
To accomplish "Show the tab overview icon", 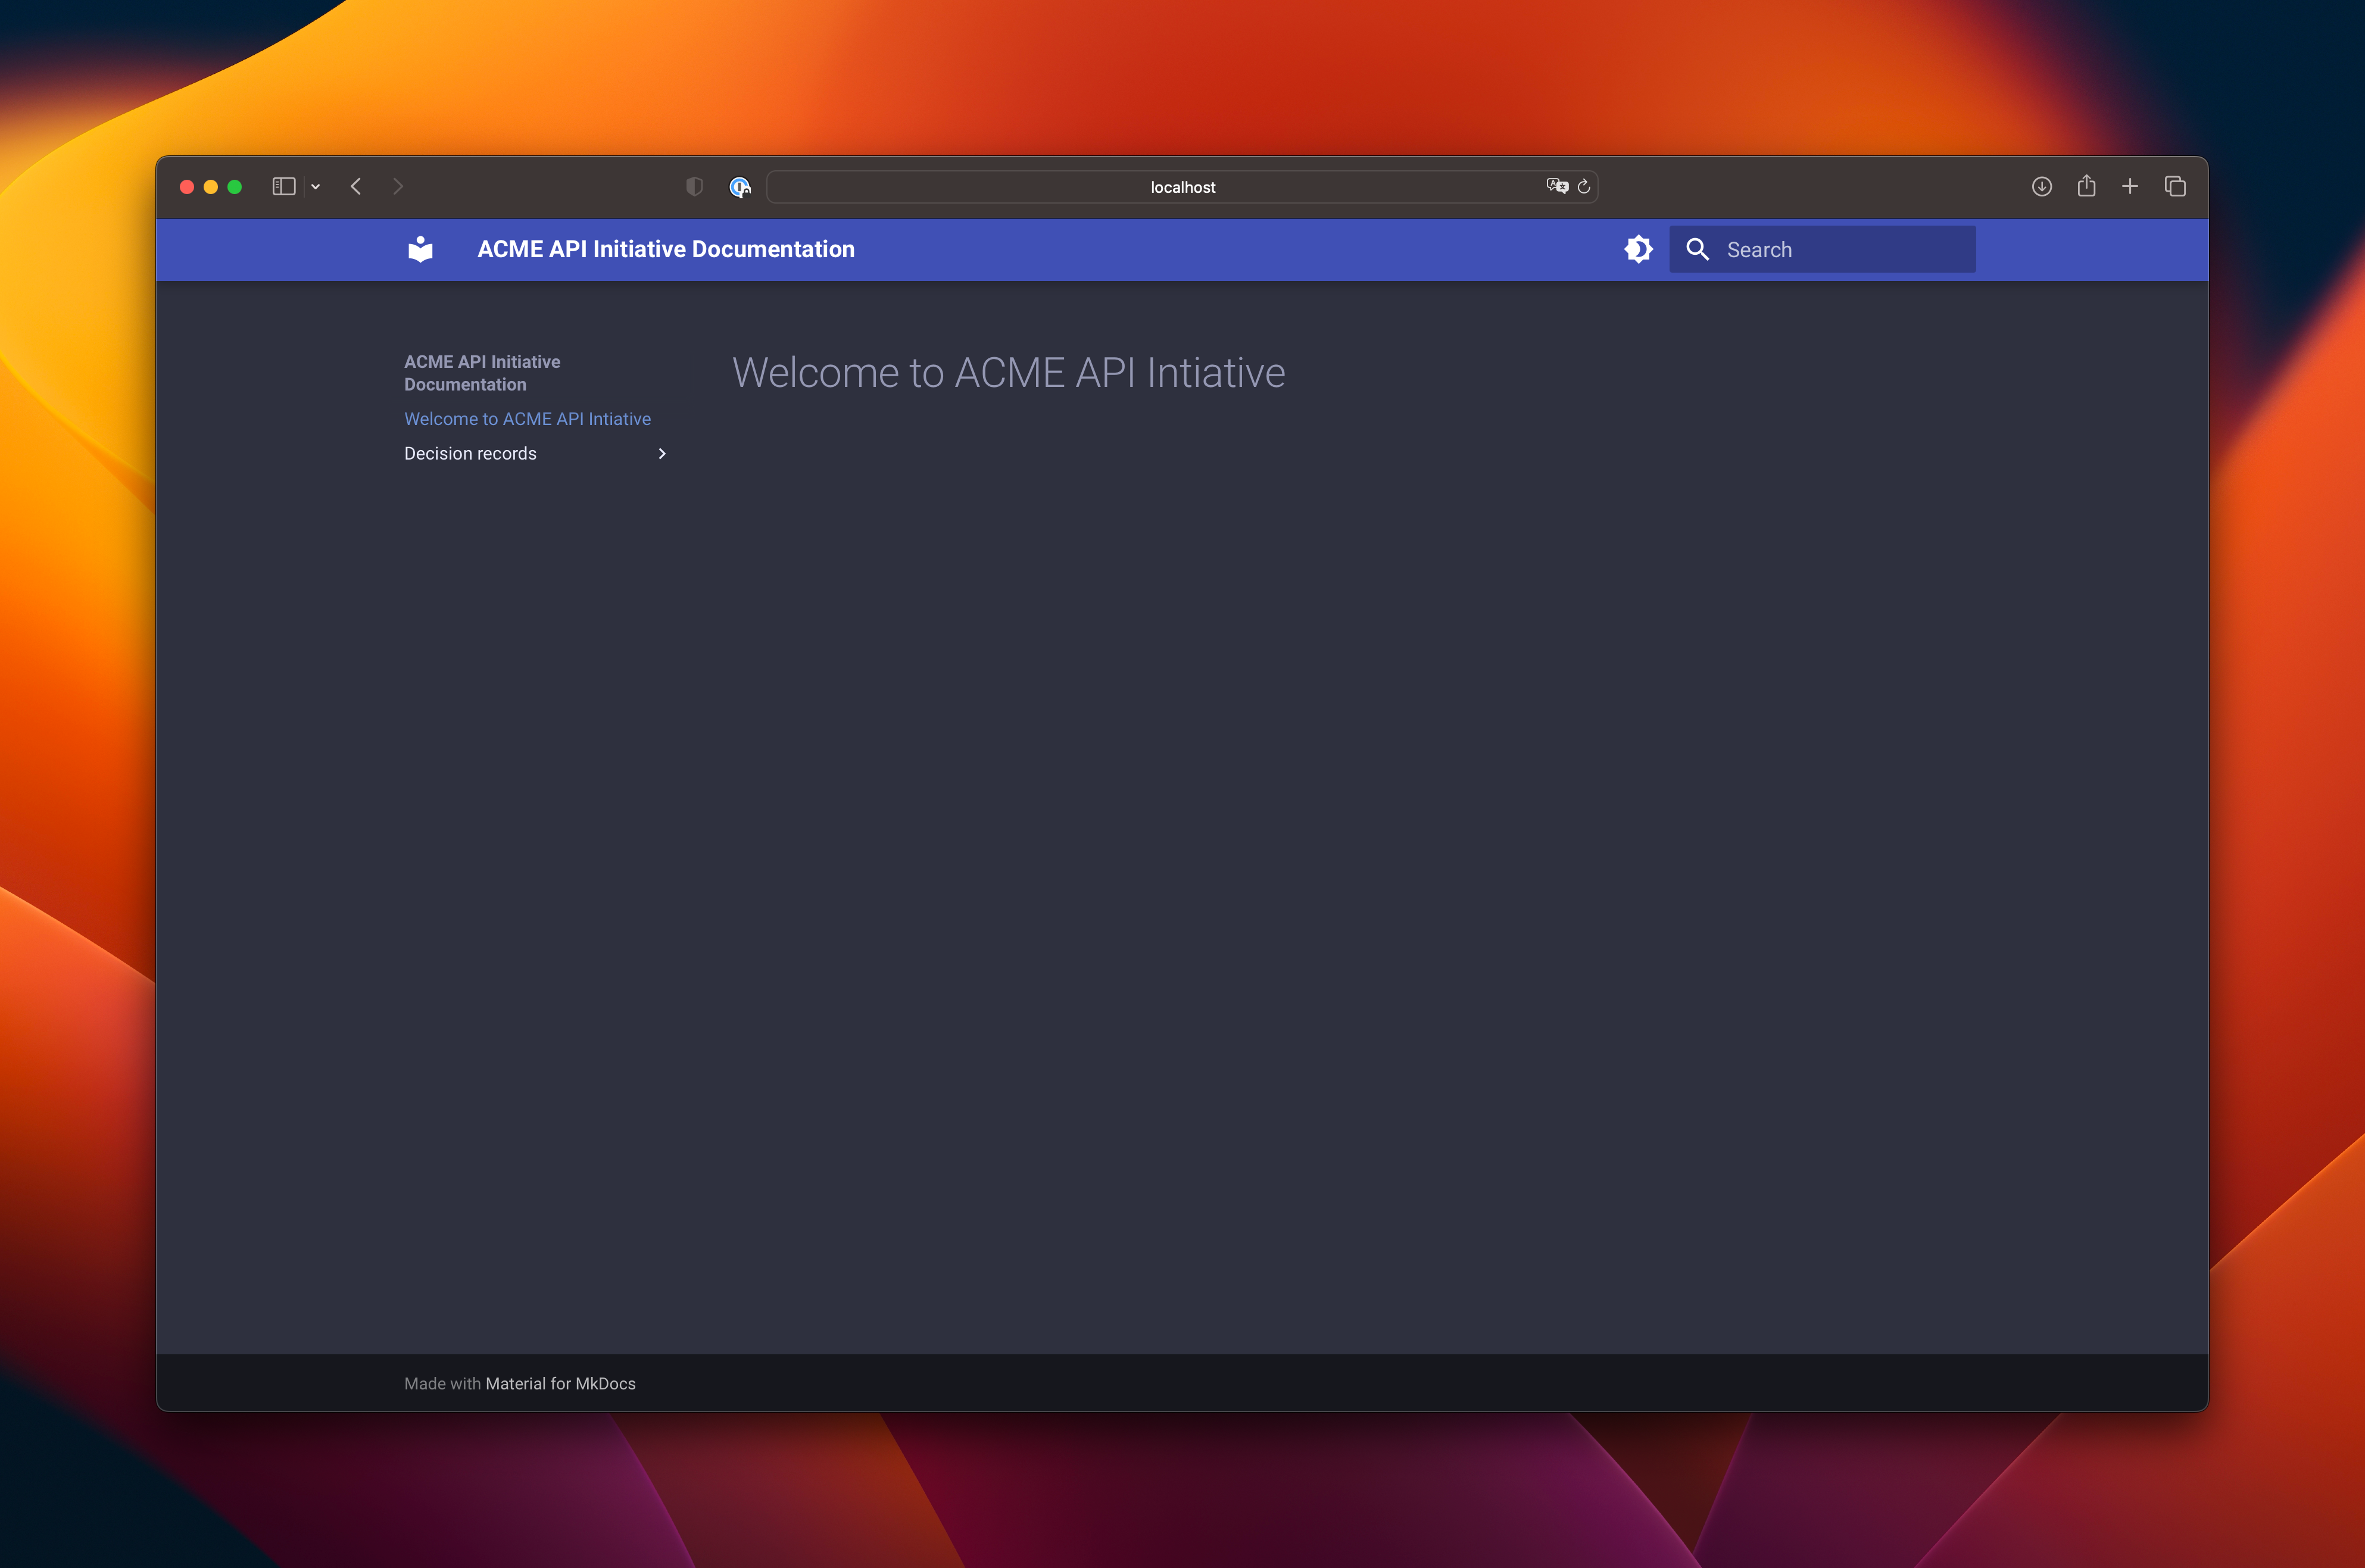I will (2175, 187).
